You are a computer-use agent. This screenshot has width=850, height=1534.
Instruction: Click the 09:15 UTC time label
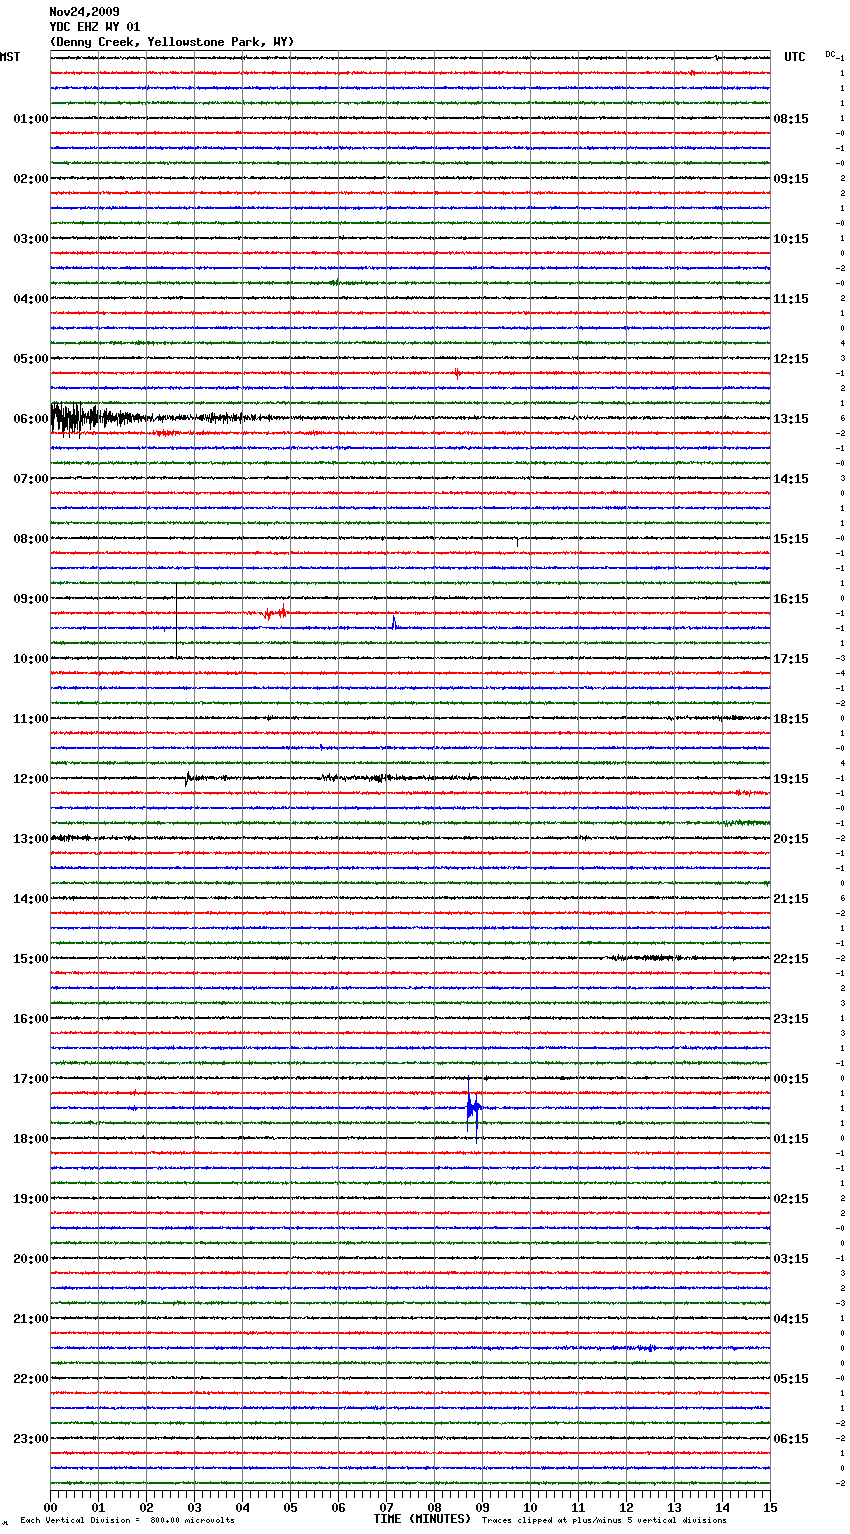[791, 179]
